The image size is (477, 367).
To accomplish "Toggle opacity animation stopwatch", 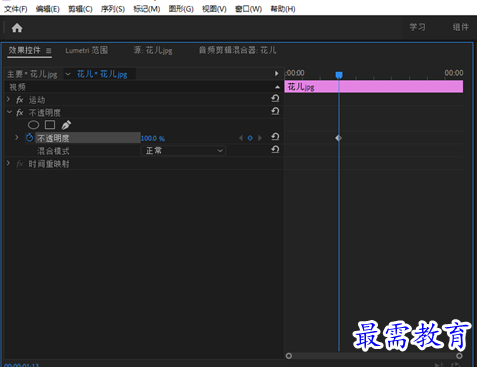I will (30, 137).
